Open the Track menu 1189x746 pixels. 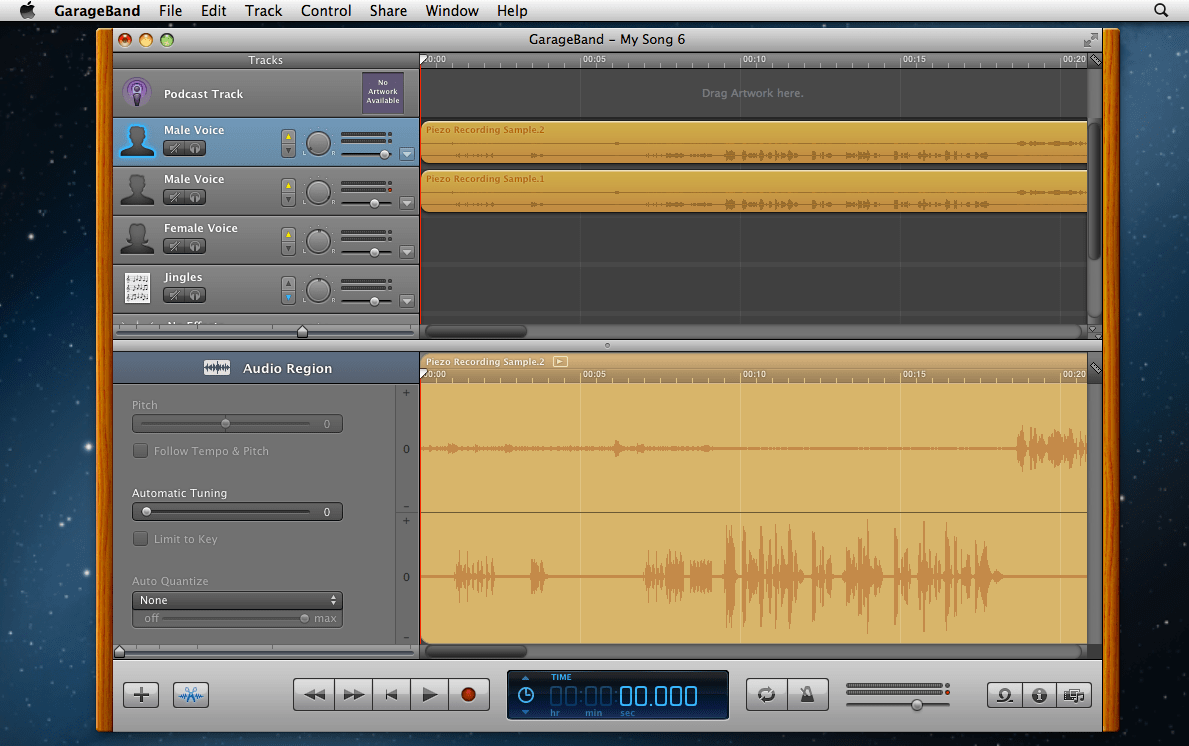263,11
